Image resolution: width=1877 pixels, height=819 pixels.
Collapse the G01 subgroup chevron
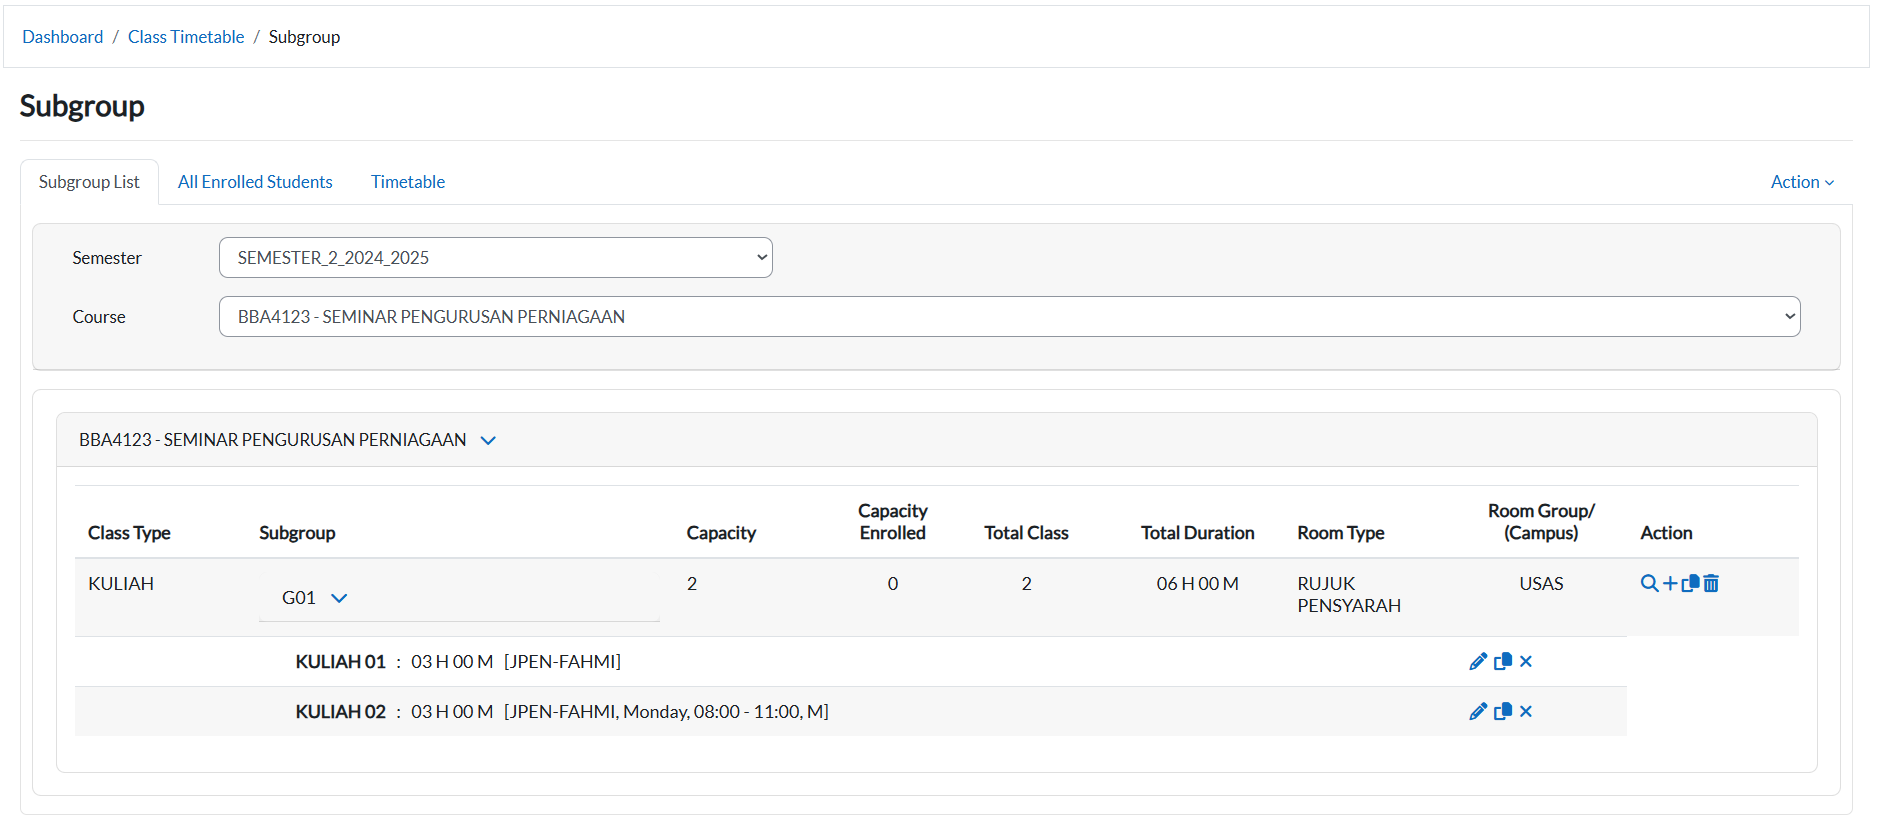click(x=339, y=598)
